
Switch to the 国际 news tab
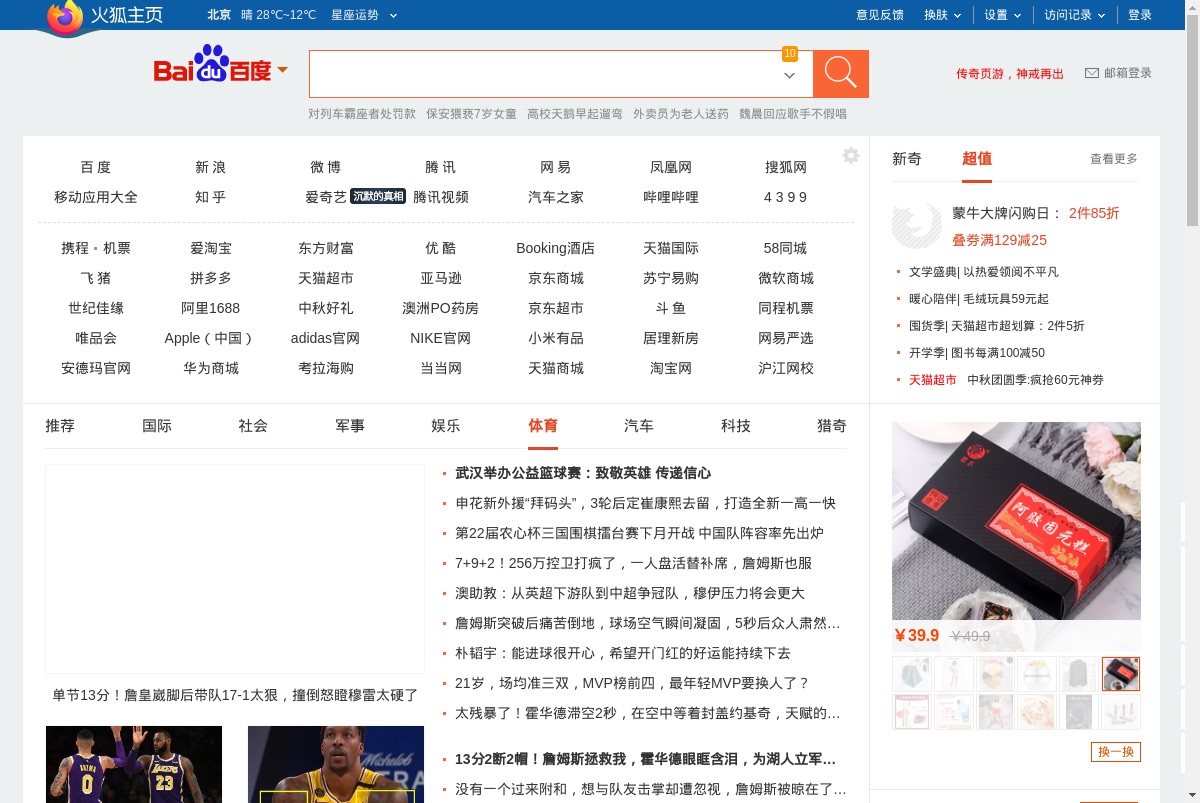coord(157,426)
